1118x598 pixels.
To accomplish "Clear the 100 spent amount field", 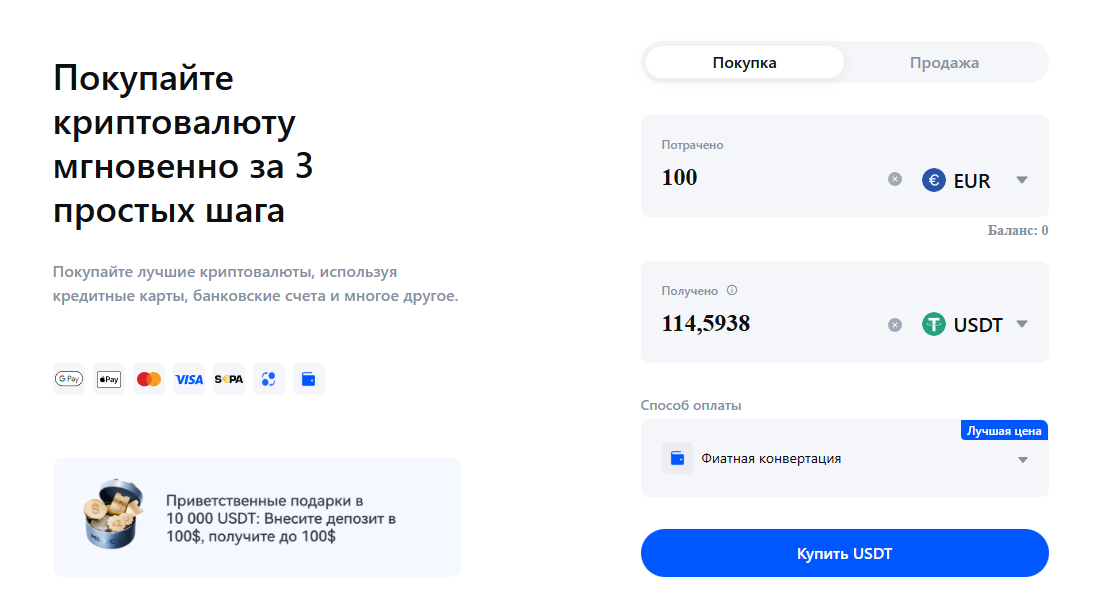I will point(895,180).
